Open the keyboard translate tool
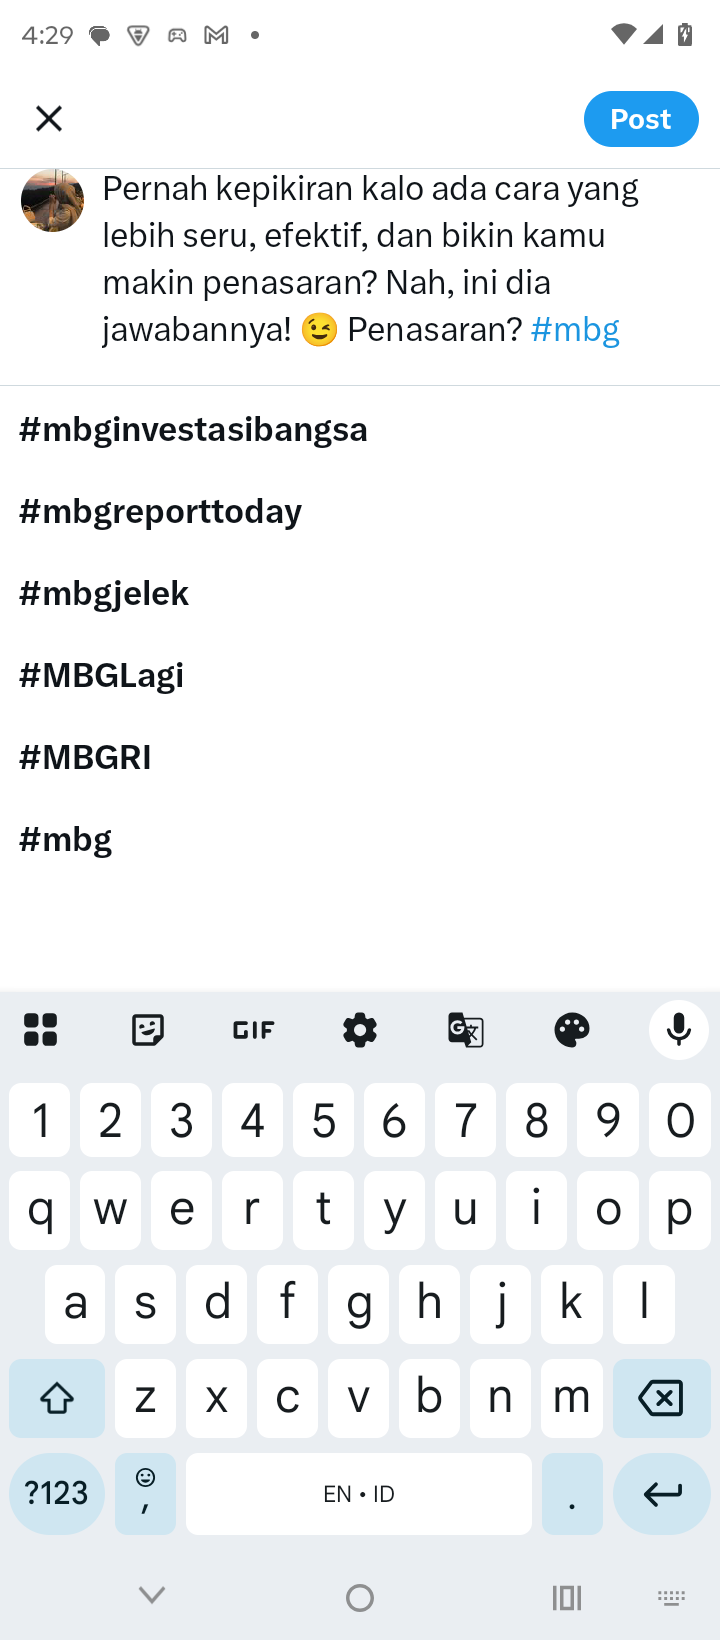 tap(466, 1029)
